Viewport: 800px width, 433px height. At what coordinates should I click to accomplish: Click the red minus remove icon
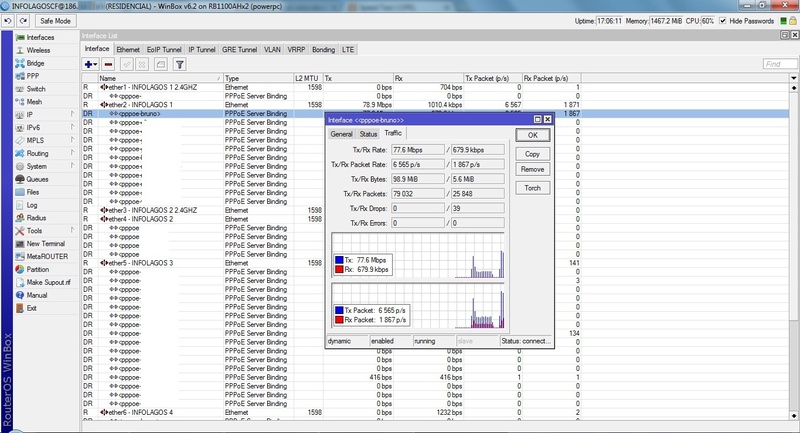pyautogui.click(x=108, y=63)
